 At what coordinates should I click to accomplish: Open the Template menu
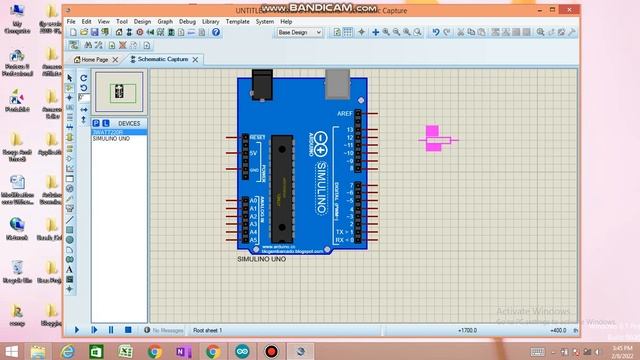[x=238, y=22]
